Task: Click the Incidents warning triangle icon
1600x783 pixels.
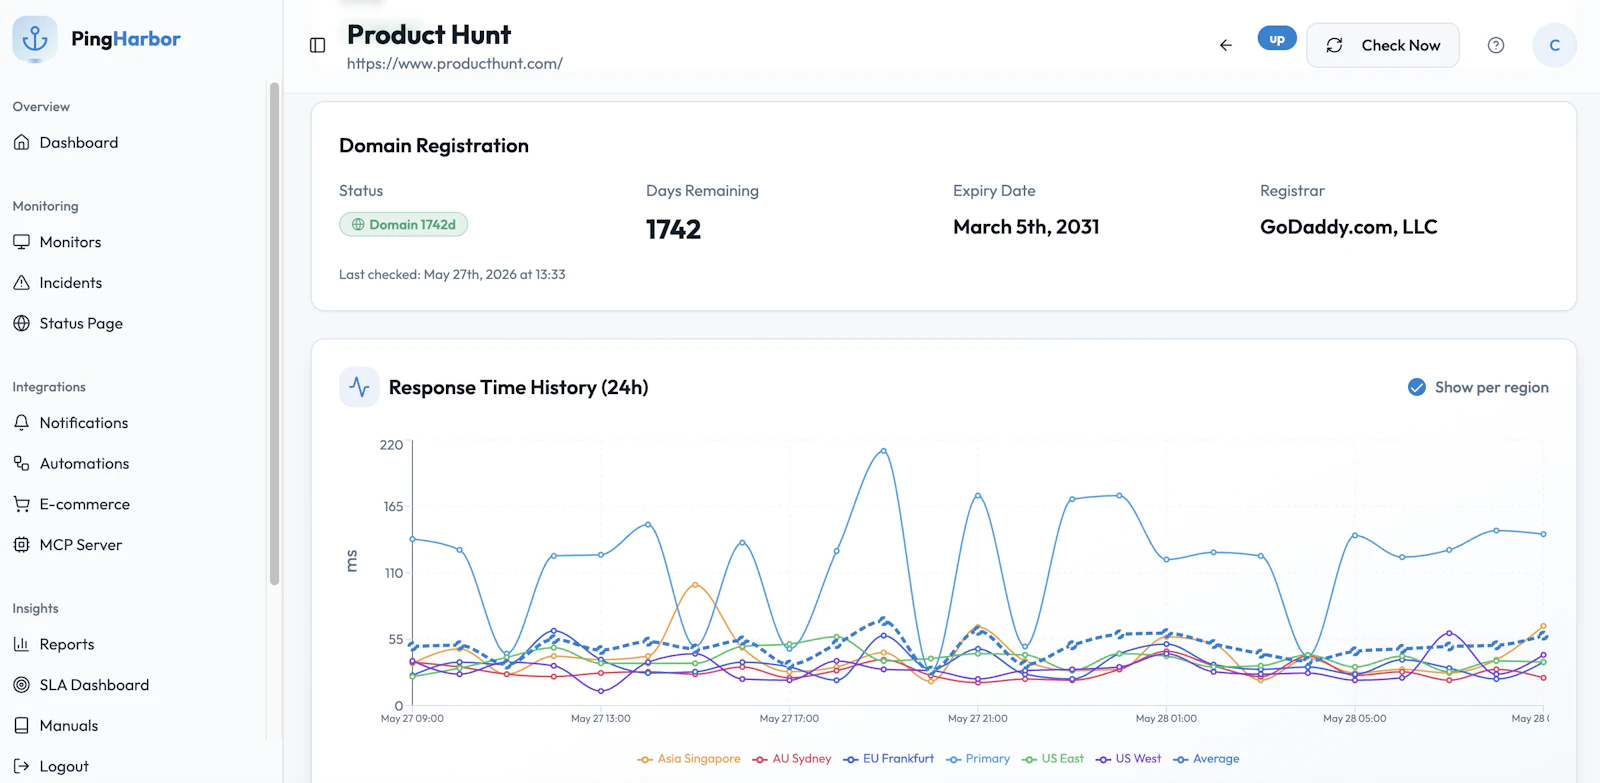Action: tap(21, 283)
